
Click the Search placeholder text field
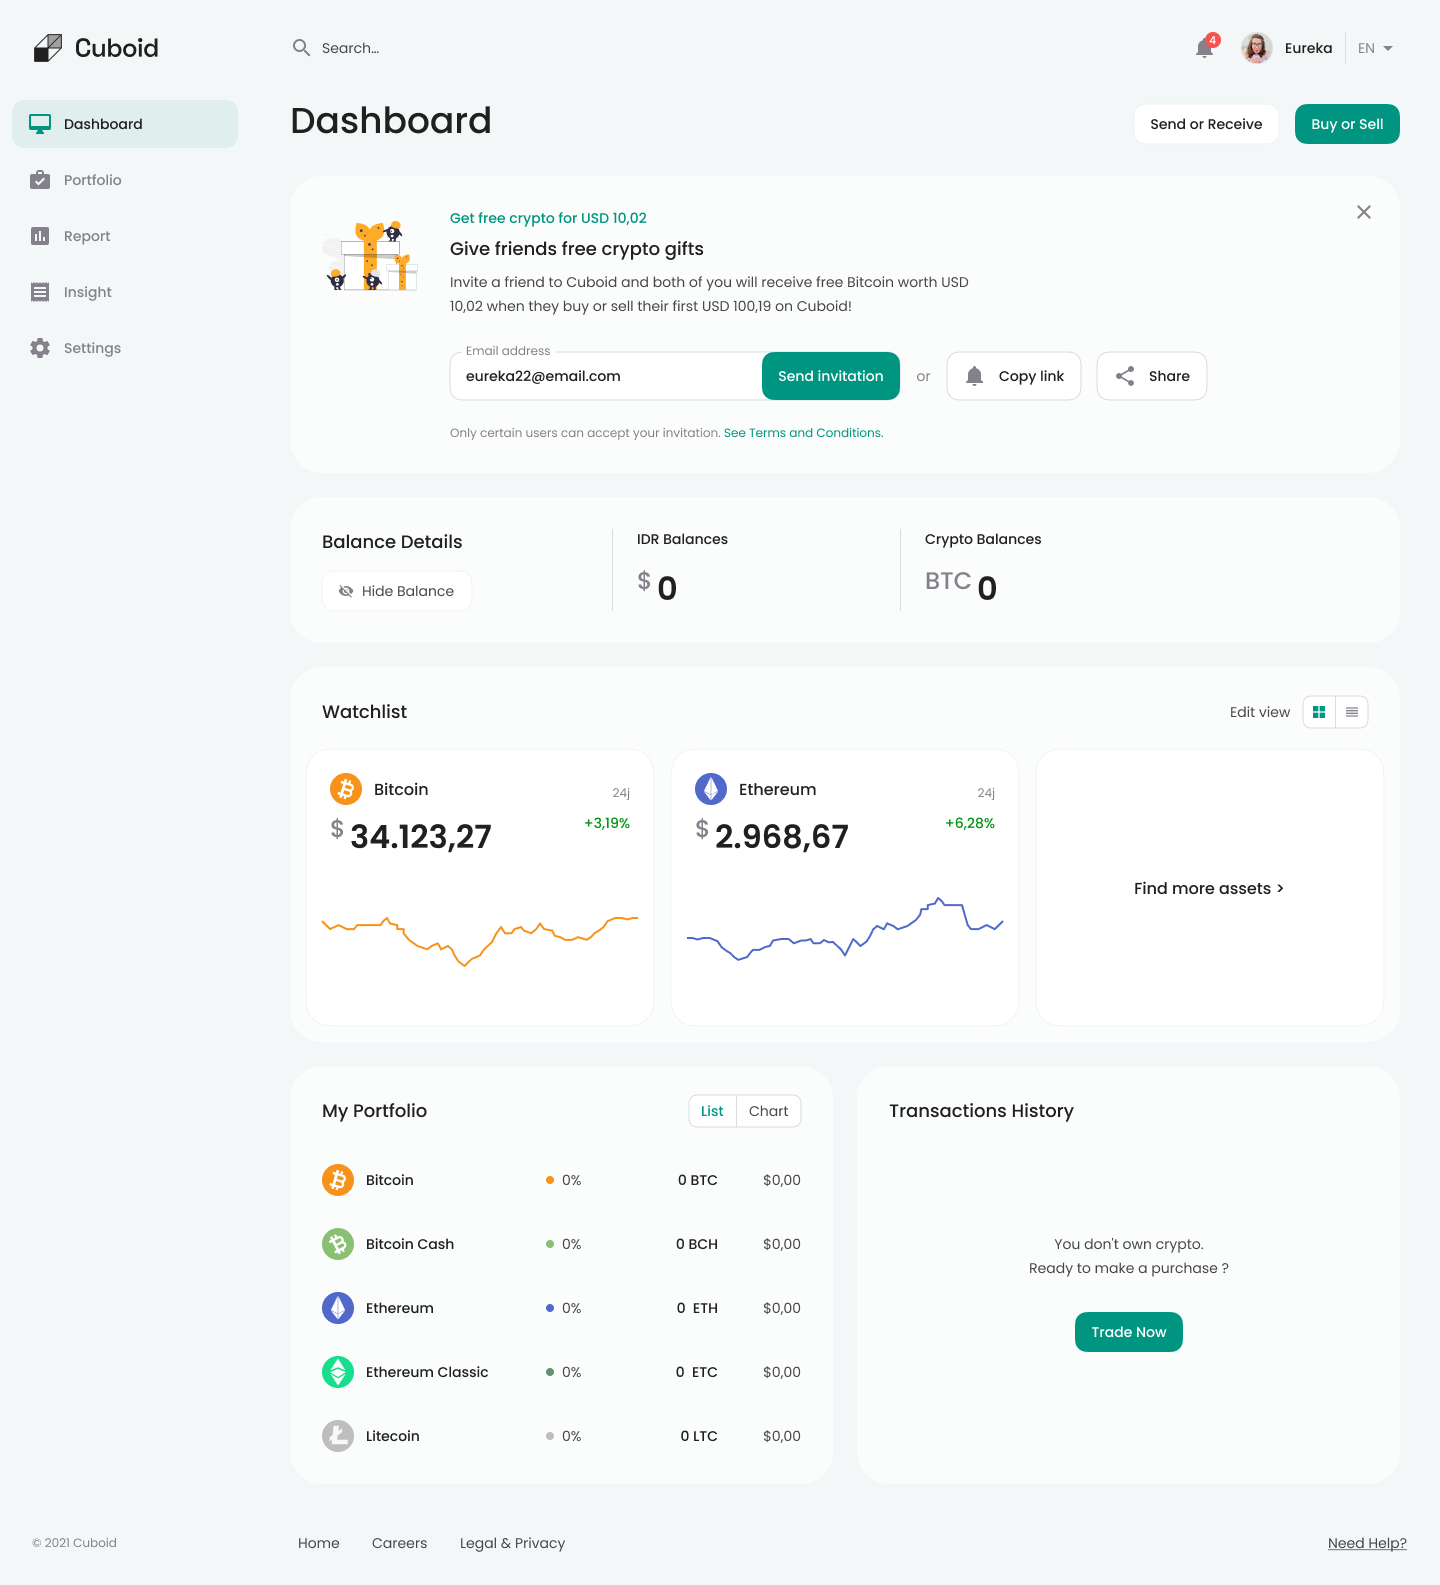(x=351, y=48)
